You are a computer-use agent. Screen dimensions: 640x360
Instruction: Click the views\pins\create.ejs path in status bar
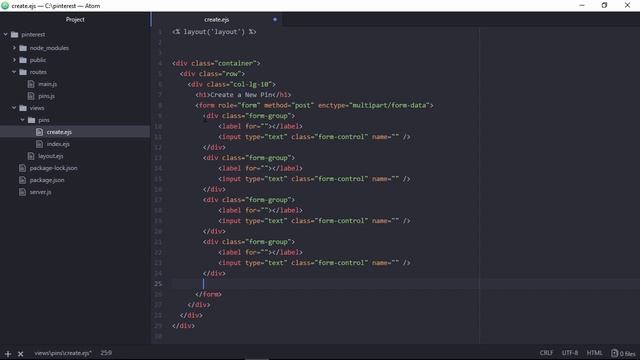[62, 353]
